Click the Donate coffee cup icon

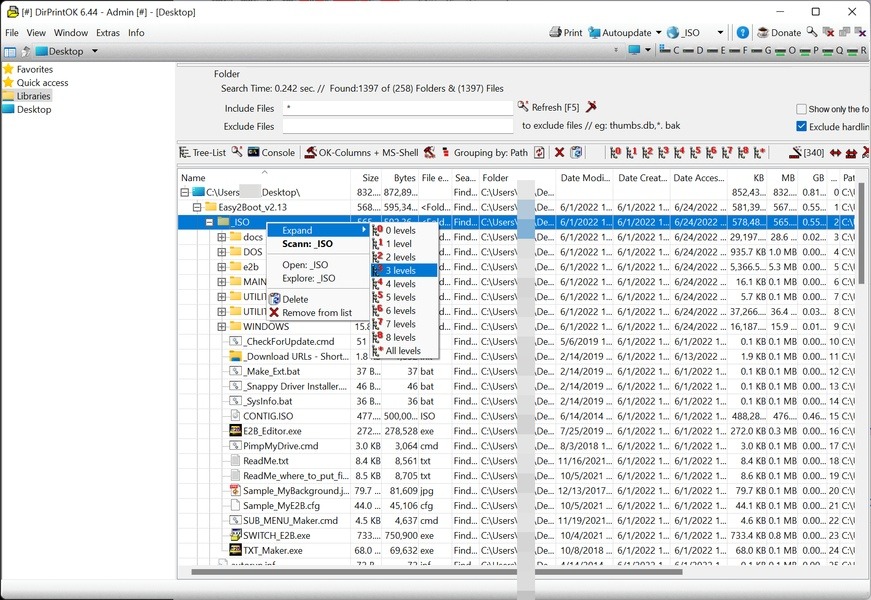coord(763,33)
